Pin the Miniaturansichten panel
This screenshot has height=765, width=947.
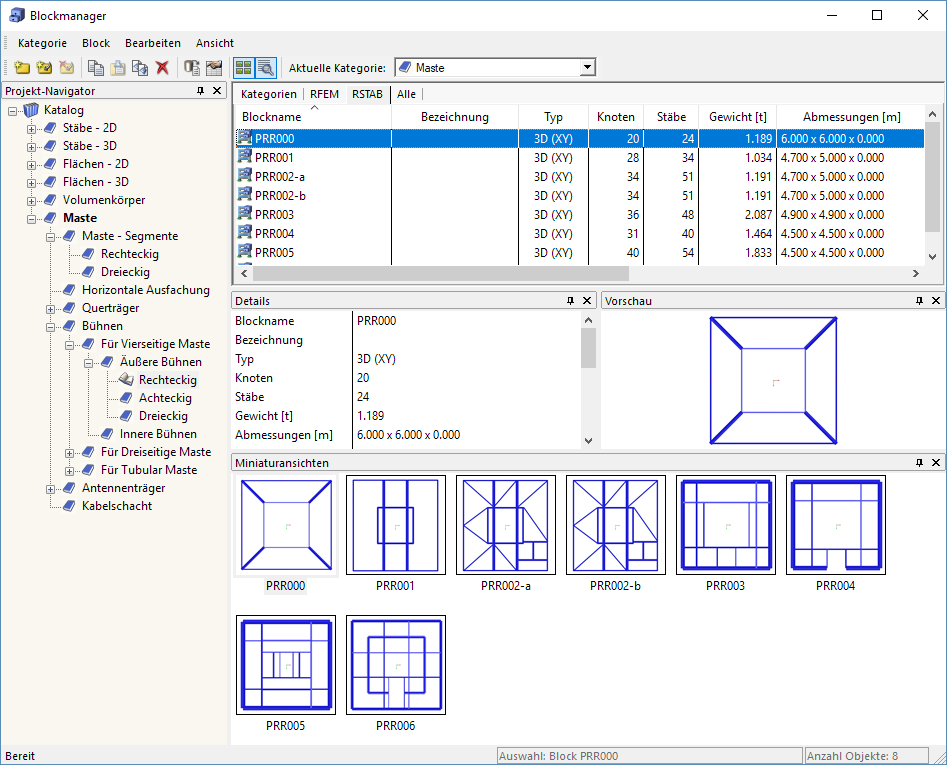click(919, 463)
